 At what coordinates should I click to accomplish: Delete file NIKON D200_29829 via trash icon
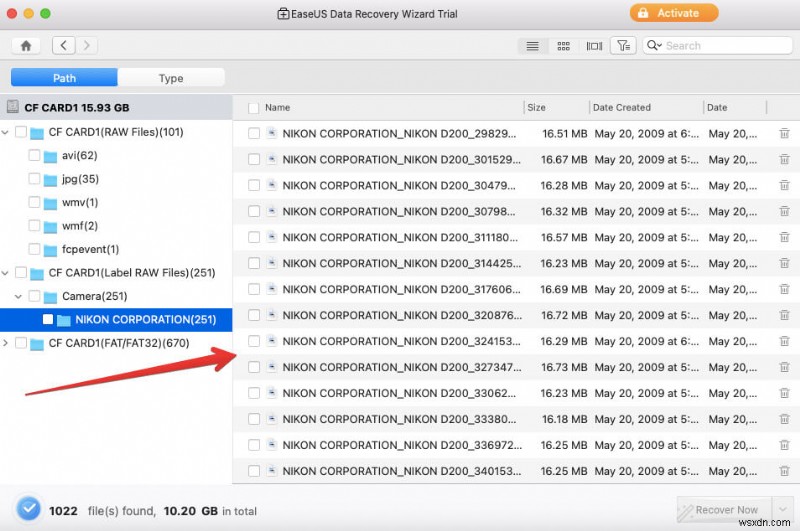point(784,134)
